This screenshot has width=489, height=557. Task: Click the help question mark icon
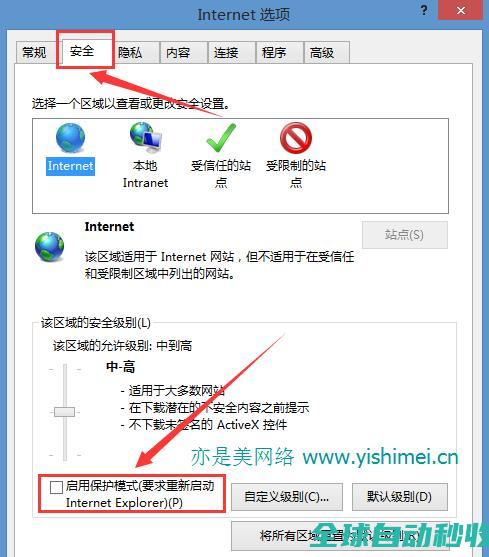(424, 10)
